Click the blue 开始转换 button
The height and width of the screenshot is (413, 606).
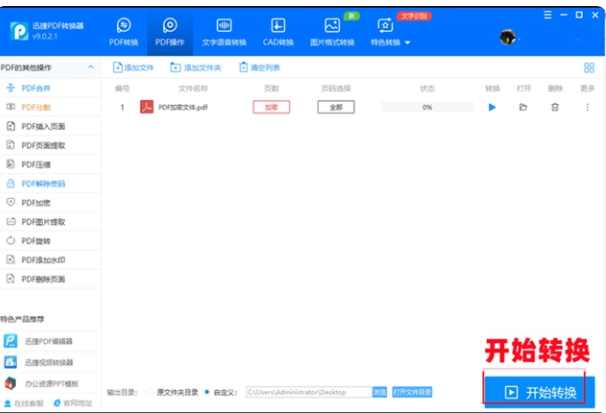(x=540, y=392)
